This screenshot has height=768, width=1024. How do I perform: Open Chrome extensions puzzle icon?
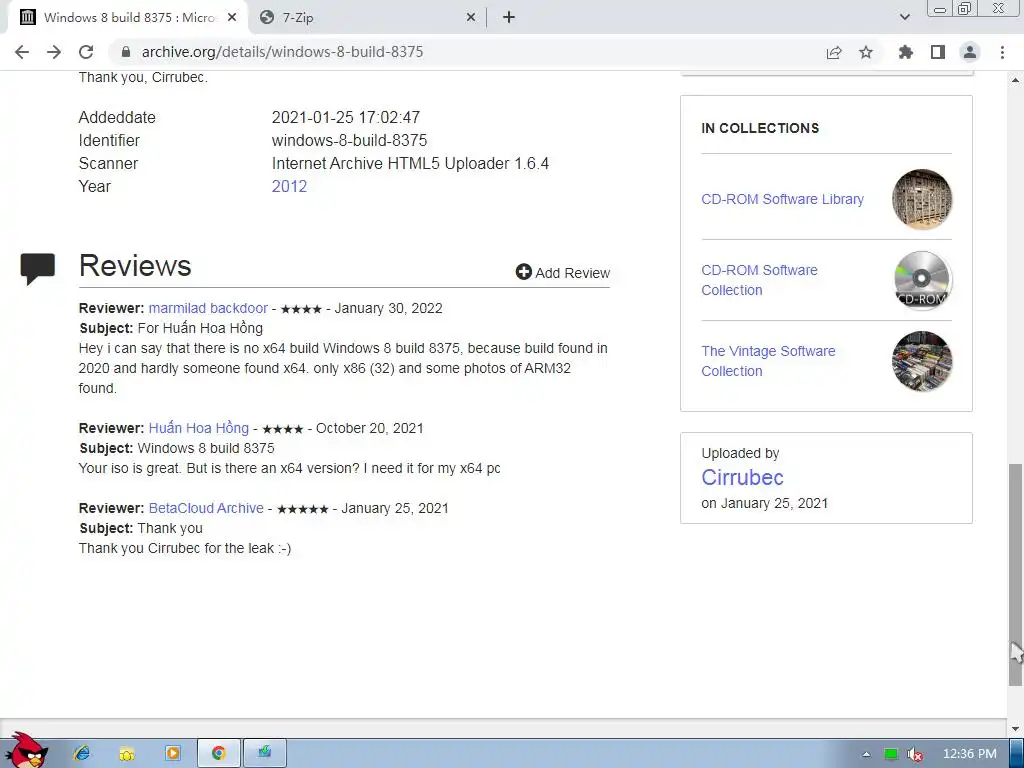pyautogui.click(x=906, y=52)
